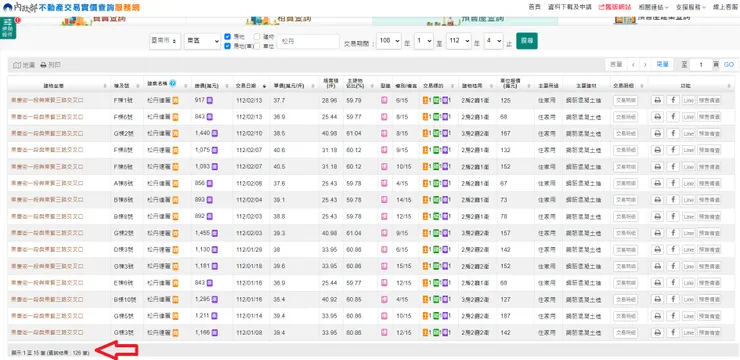Screen dimensions: 740x360
Task: Check the 車位 checkbox
Action: 257,46
